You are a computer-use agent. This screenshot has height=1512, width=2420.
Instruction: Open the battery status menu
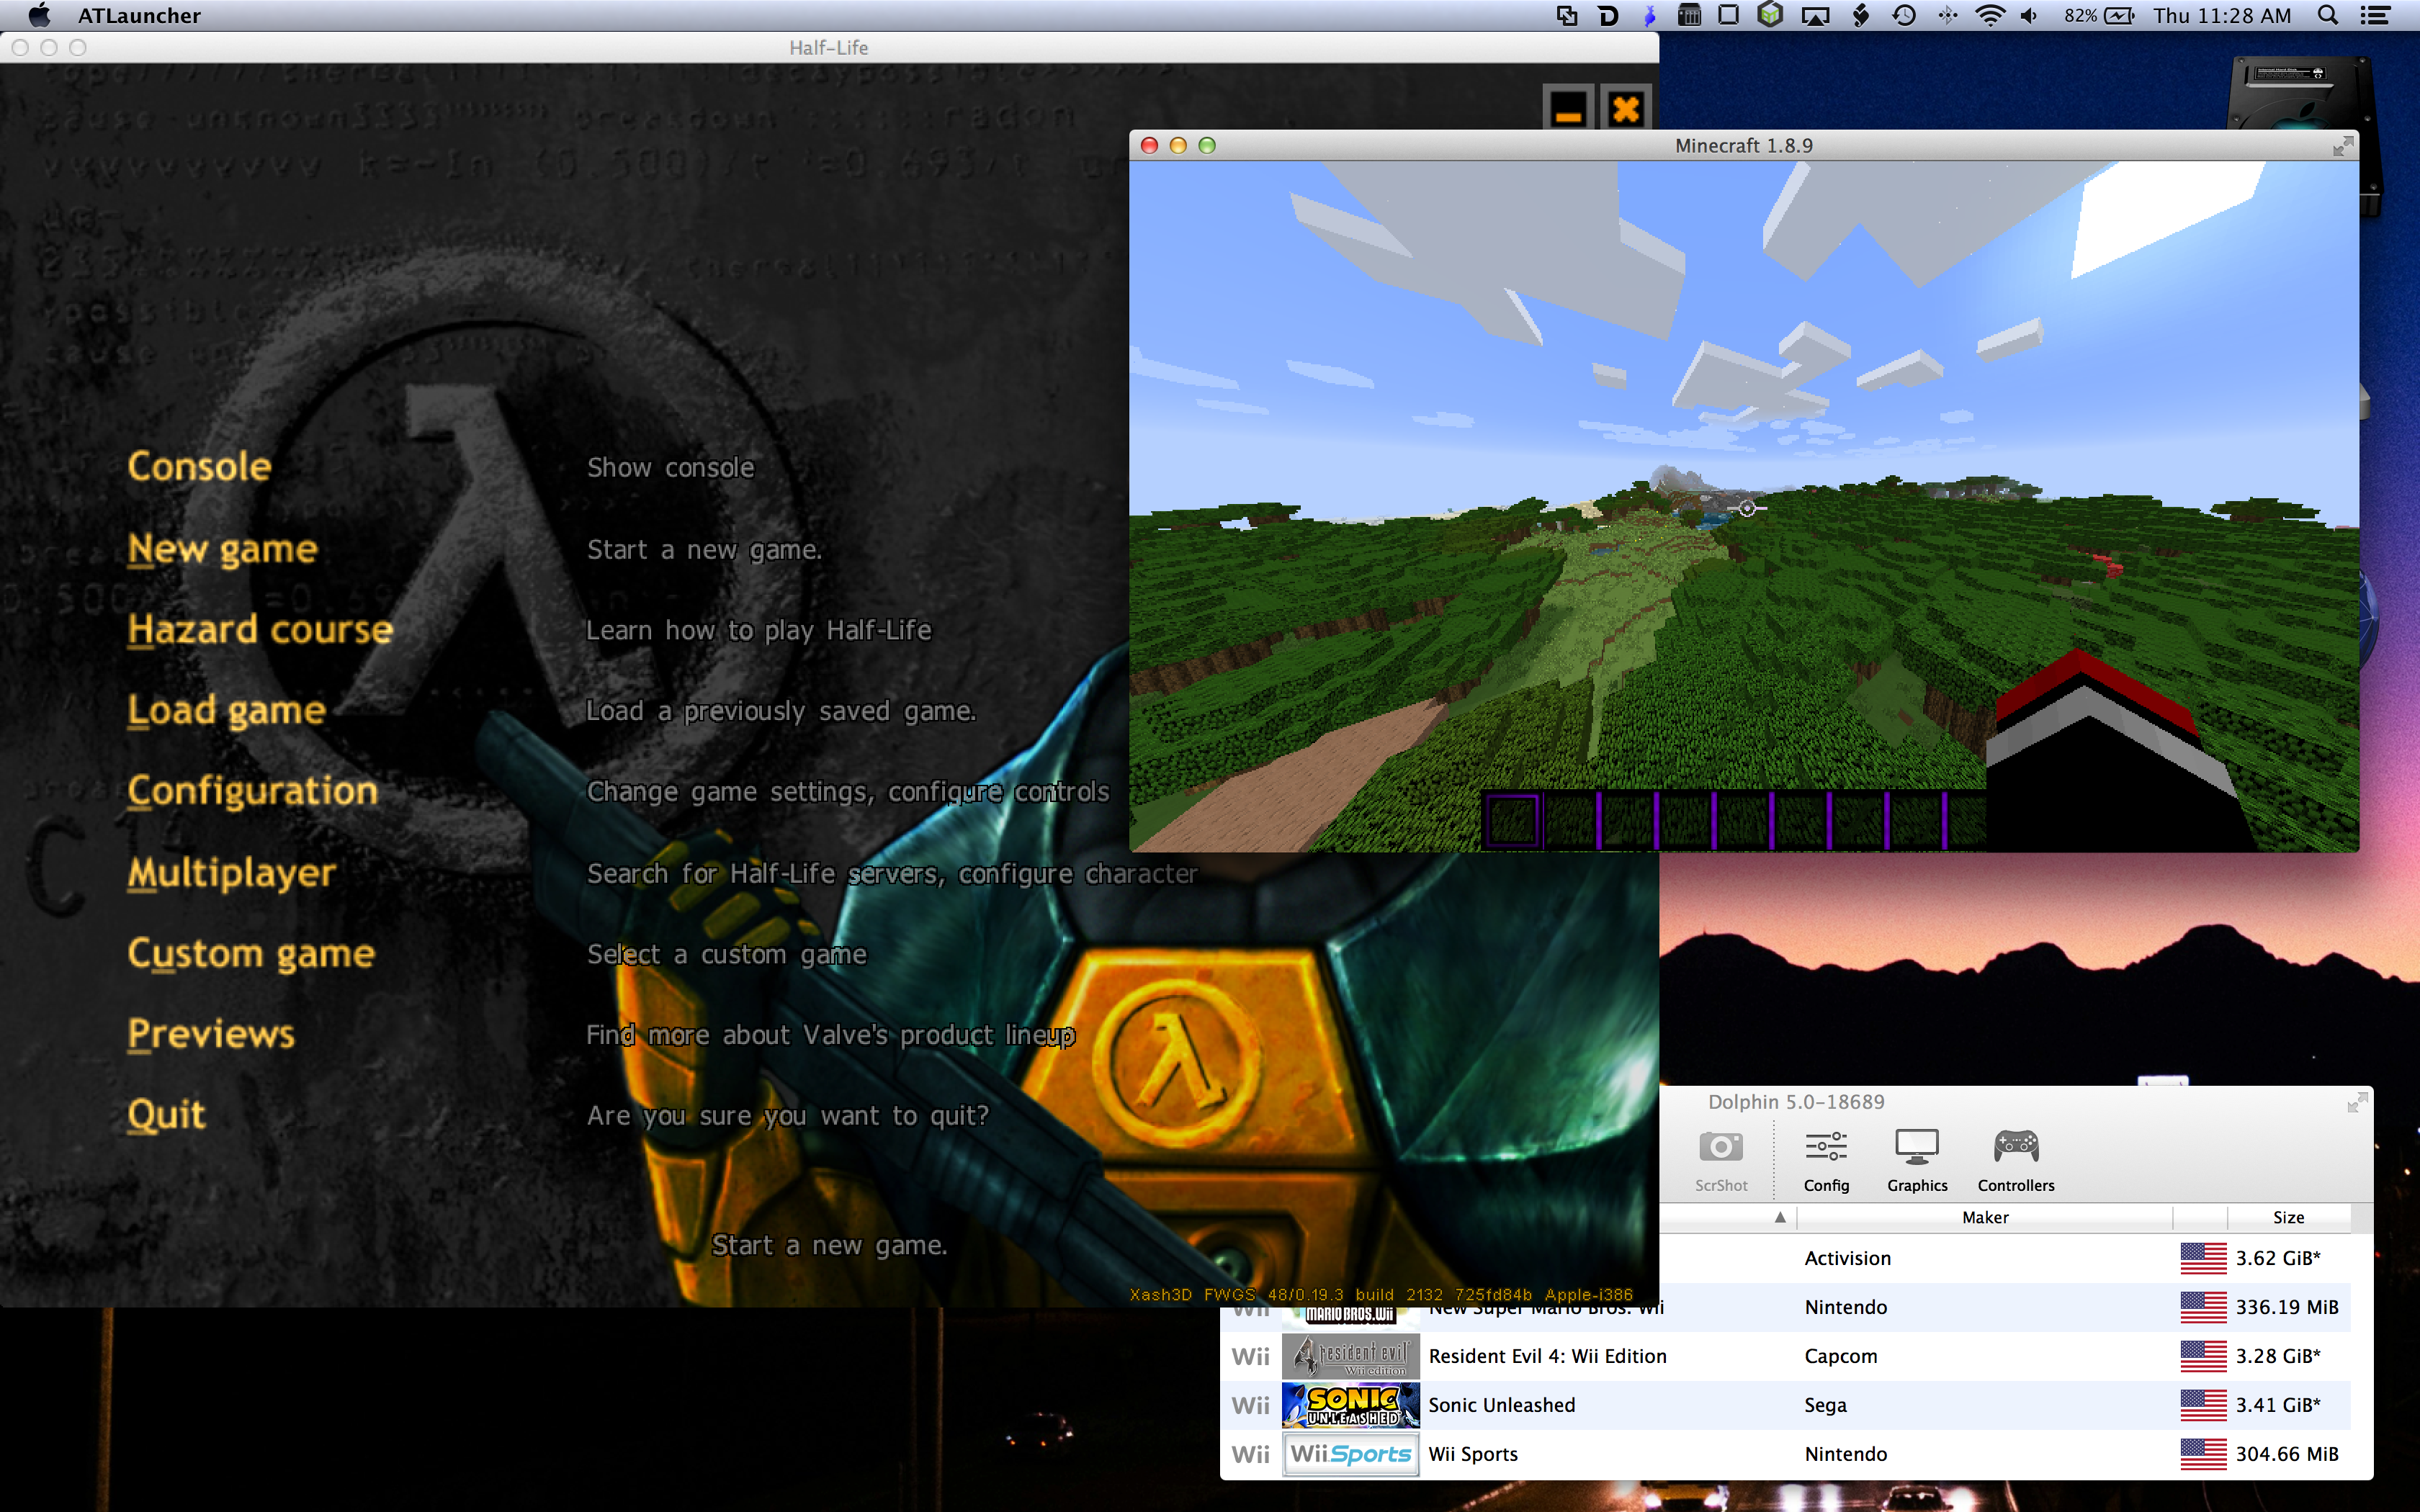point(2099,15)
